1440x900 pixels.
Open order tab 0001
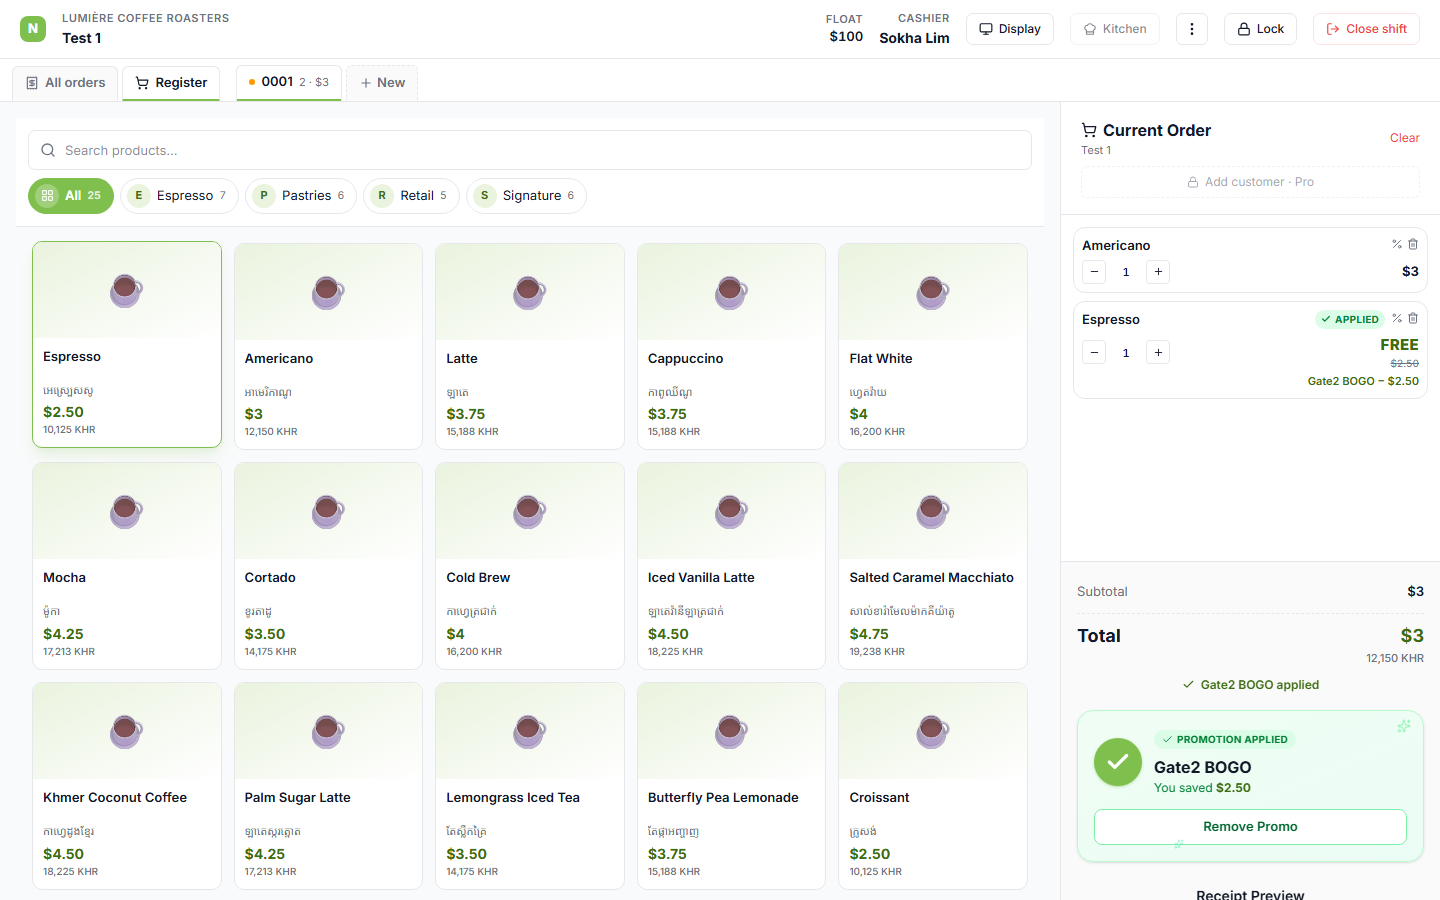(289, 82)
